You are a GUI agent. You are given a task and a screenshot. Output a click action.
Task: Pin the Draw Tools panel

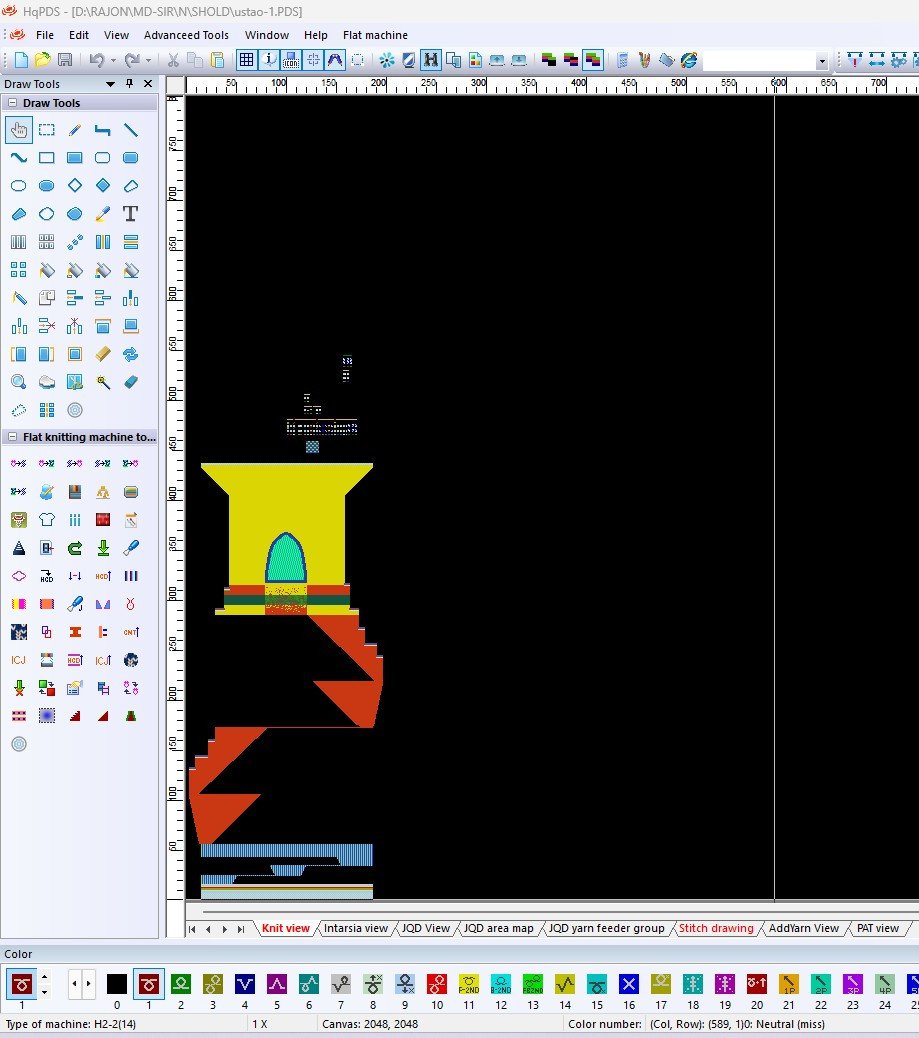(129, 84)
